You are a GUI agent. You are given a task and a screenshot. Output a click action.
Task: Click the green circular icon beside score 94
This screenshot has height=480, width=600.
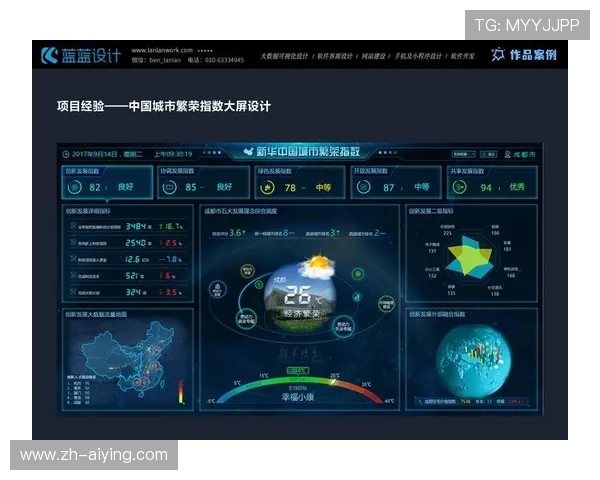(x=459, y=187)
